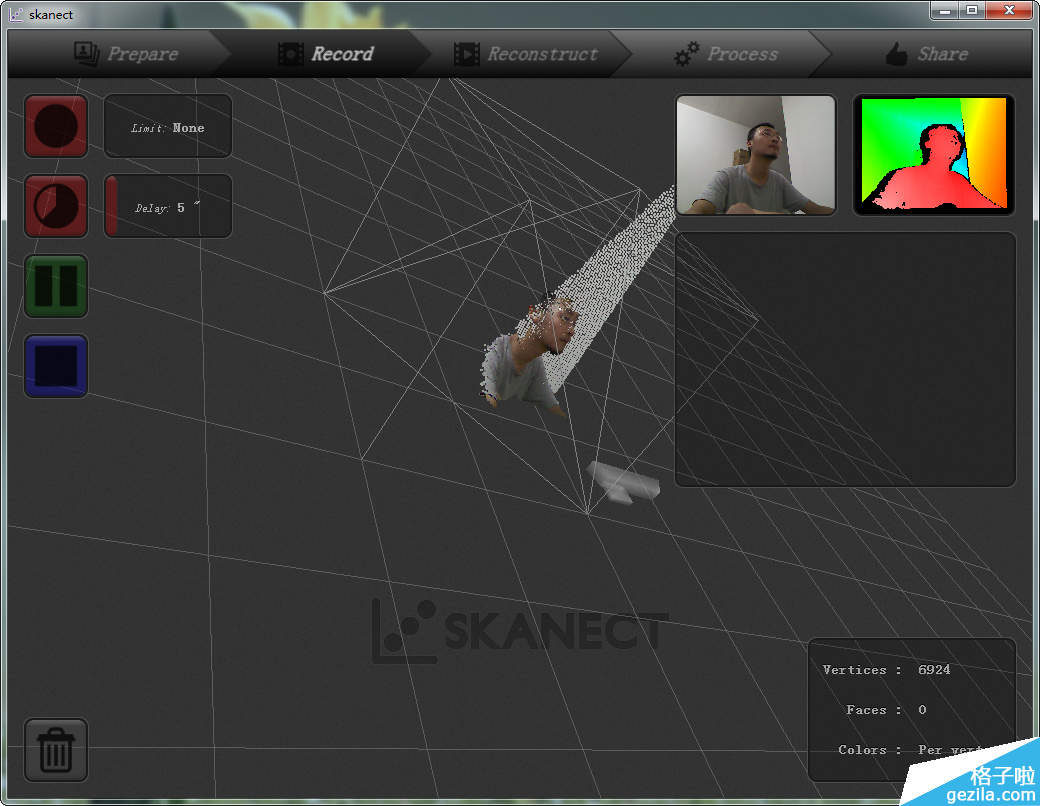Go to the Reconstruct tab
Viewport: 1040px width, 806px height.
526,54
